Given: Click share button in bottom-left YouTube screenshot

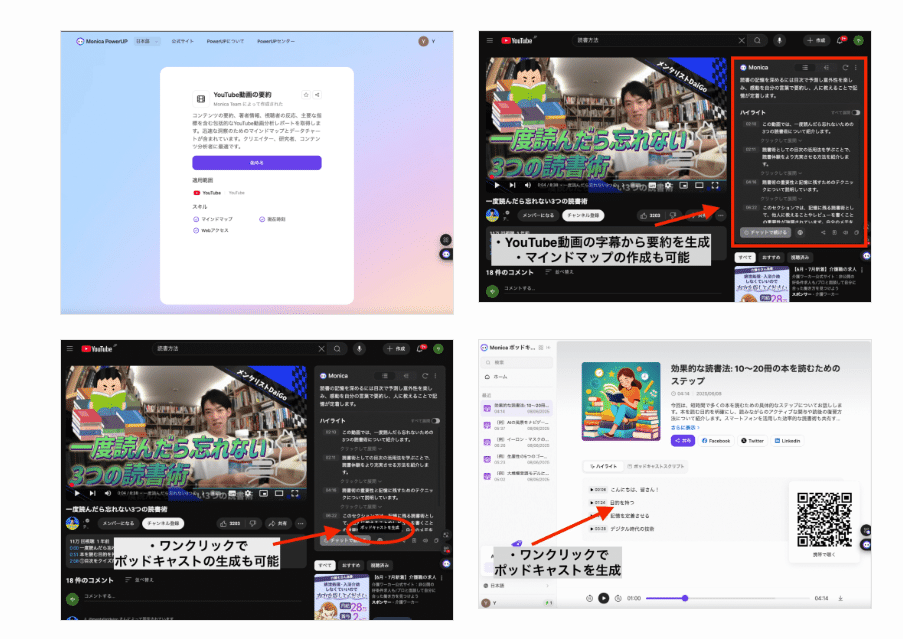Looking at the screenshot, I should click(278, 523).
